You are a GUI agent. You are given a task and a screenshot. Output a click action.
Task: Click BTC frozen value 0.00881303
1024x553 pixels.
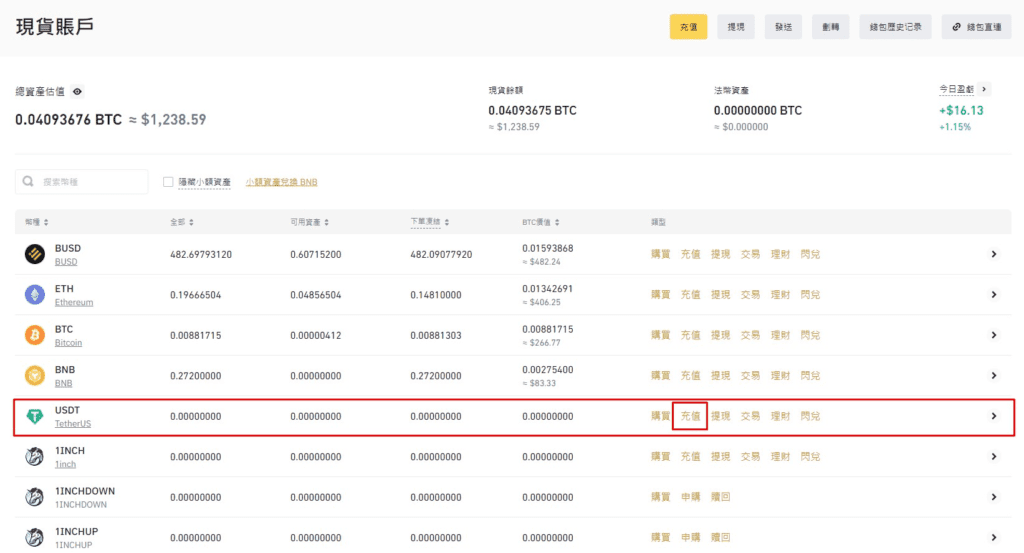(x=436, y=336)
